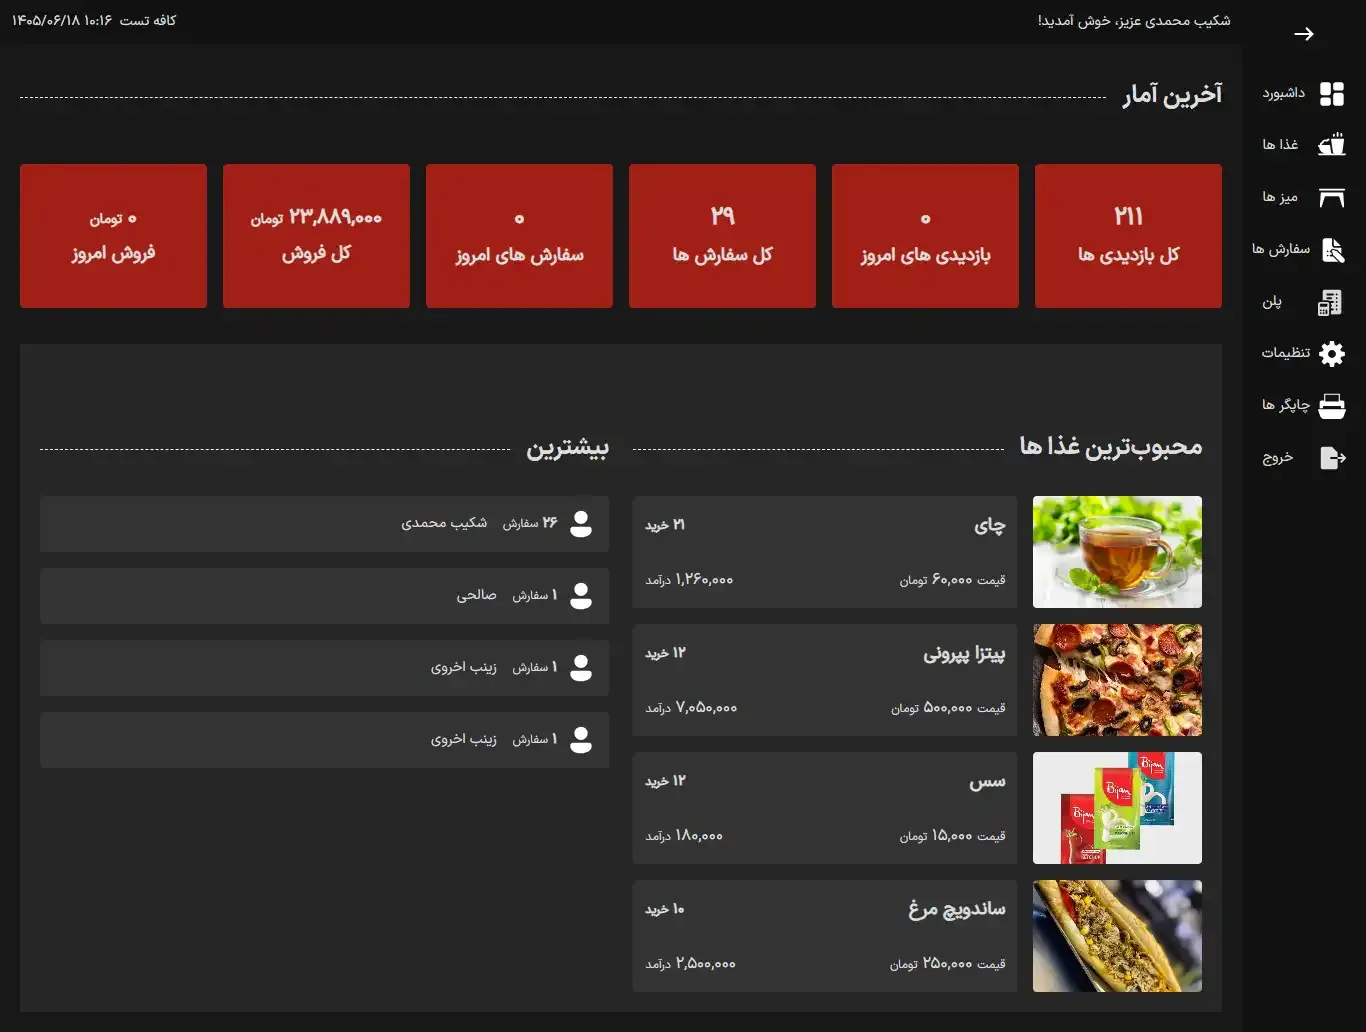Screen dimensions: 1366x1032
Task: Click the printers (چاپگر ها) icon
Action: 1332,406
